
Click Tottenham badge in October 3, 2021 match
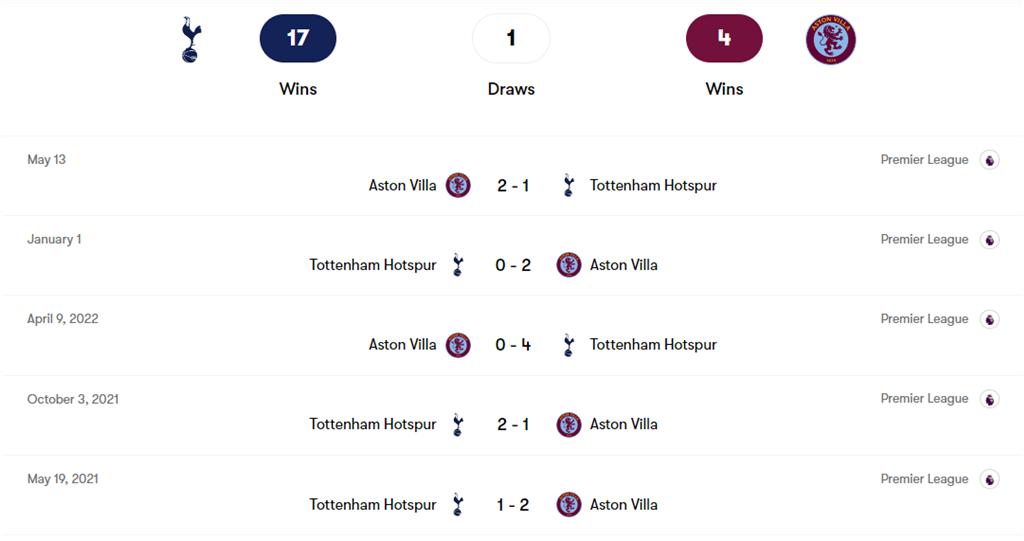click(x=458, y=425)
